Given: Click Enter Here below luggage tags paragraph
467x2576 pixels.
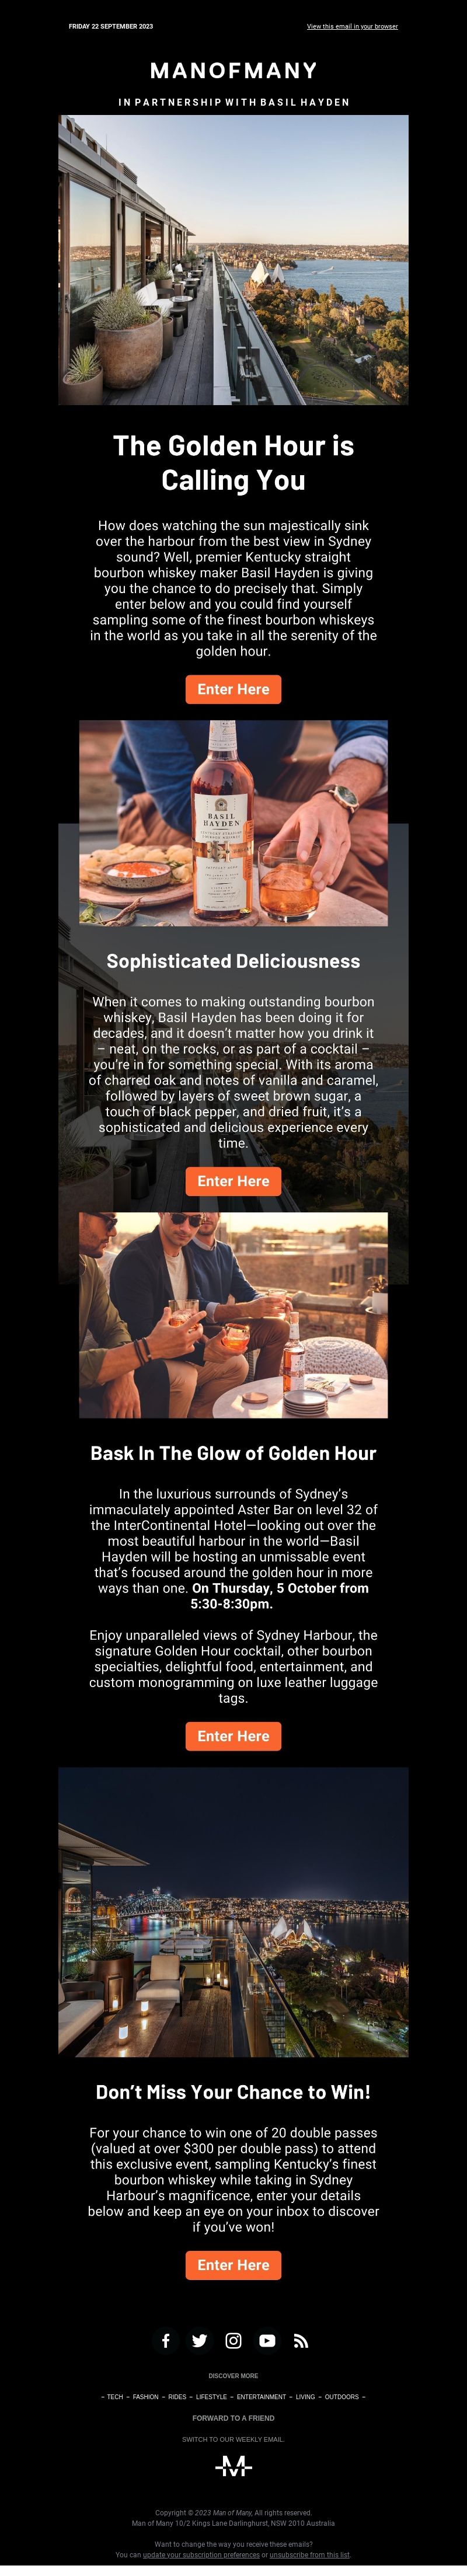Looking at the screenshot, I should (233, 1736).
